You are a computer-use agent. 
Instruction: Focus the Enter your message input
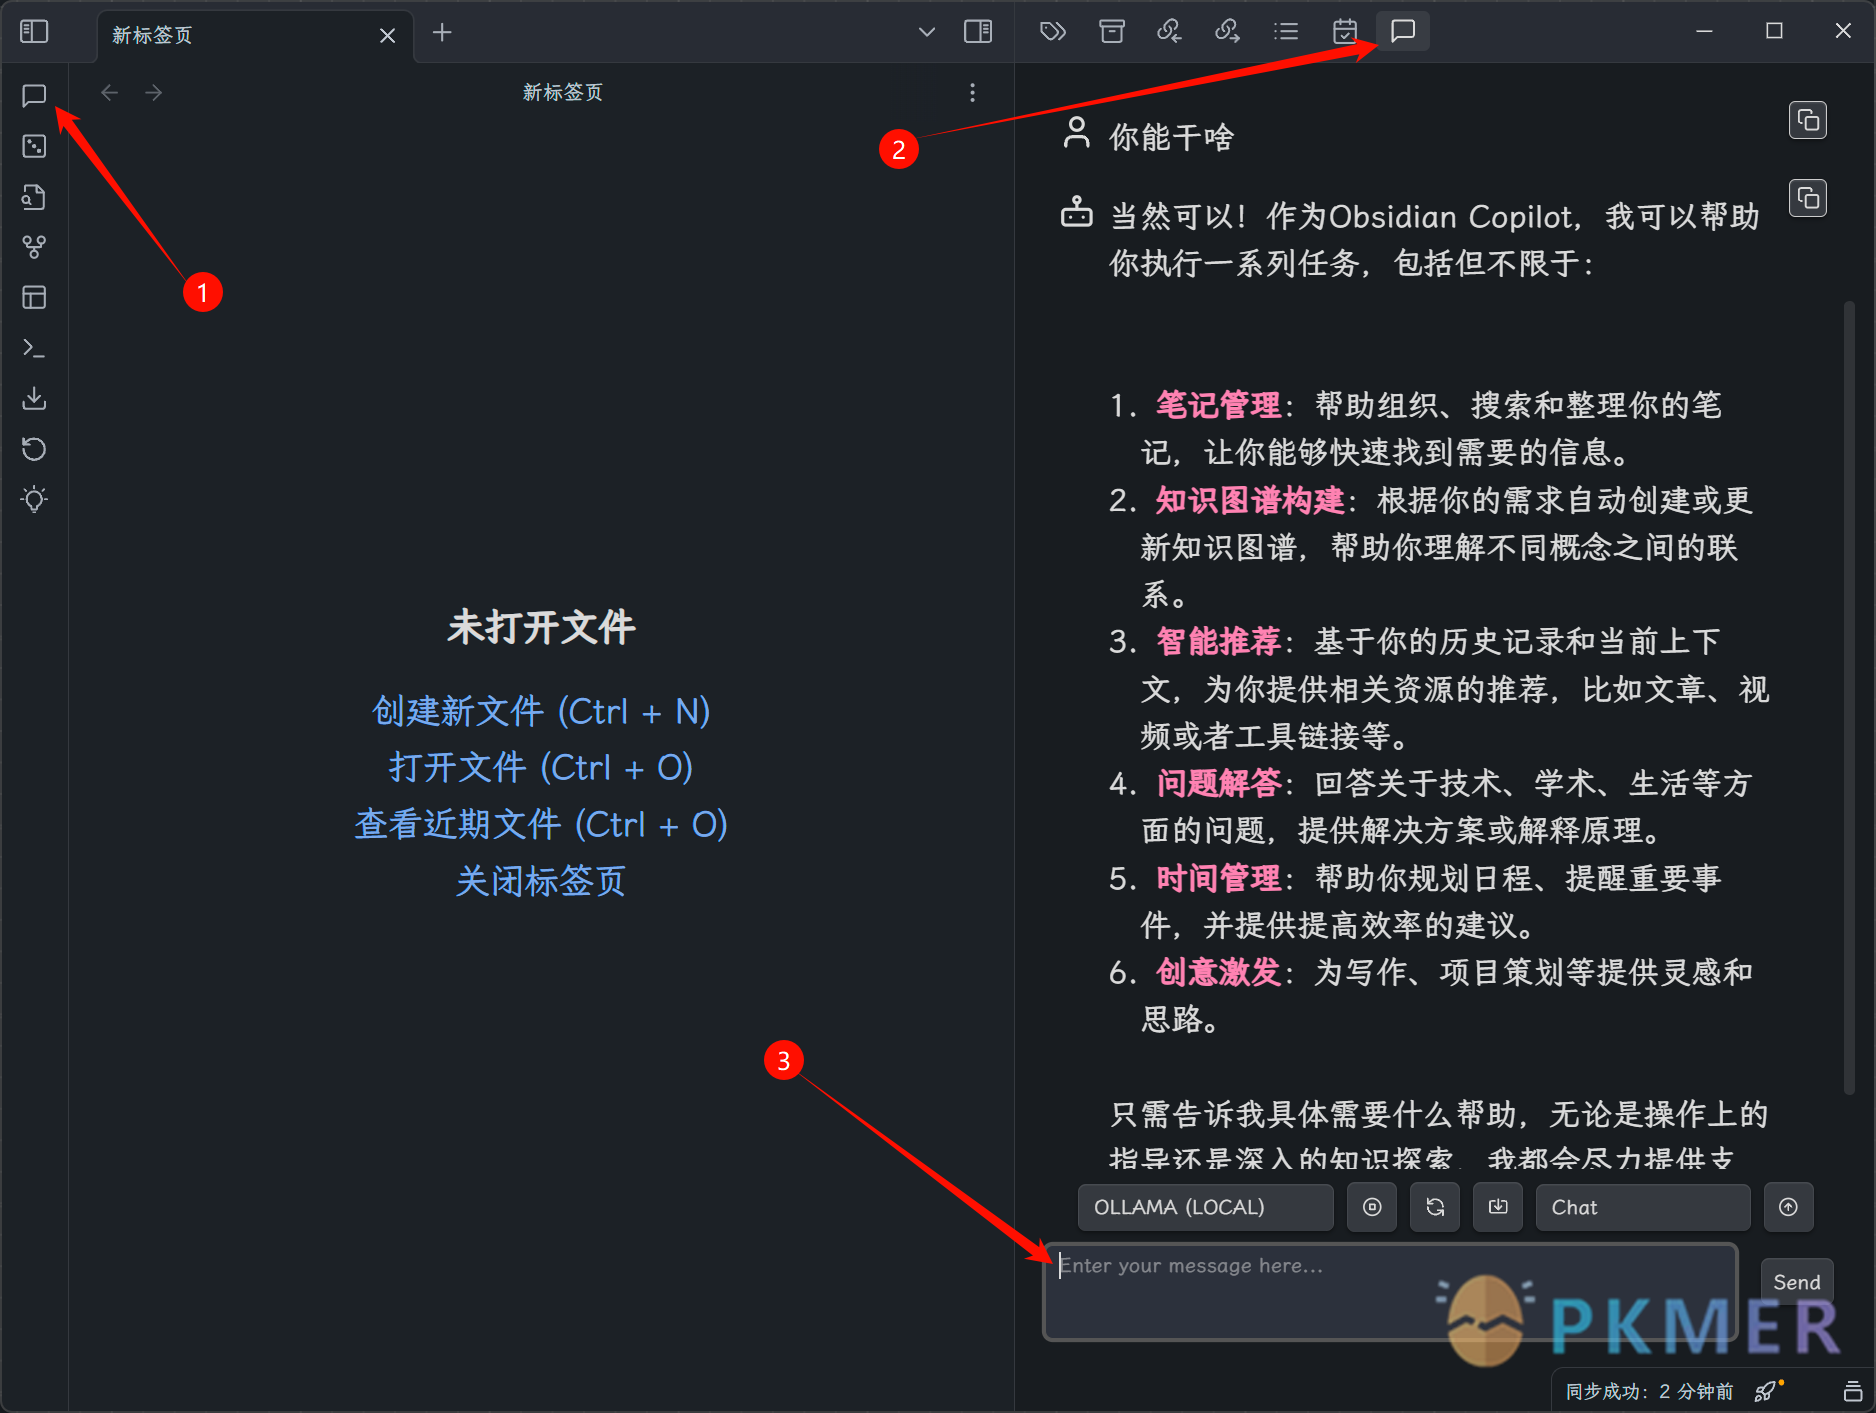(x=1390, y=1292)
